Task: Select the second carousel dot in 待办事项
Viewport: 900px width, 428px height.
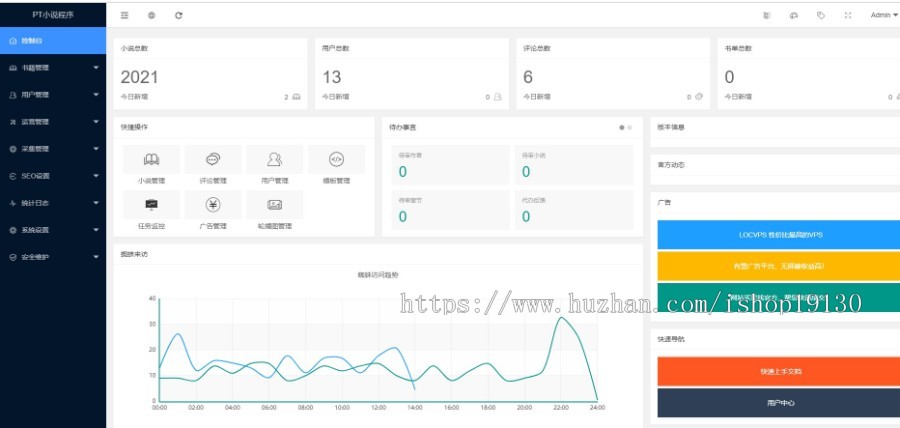Action: 630,127
